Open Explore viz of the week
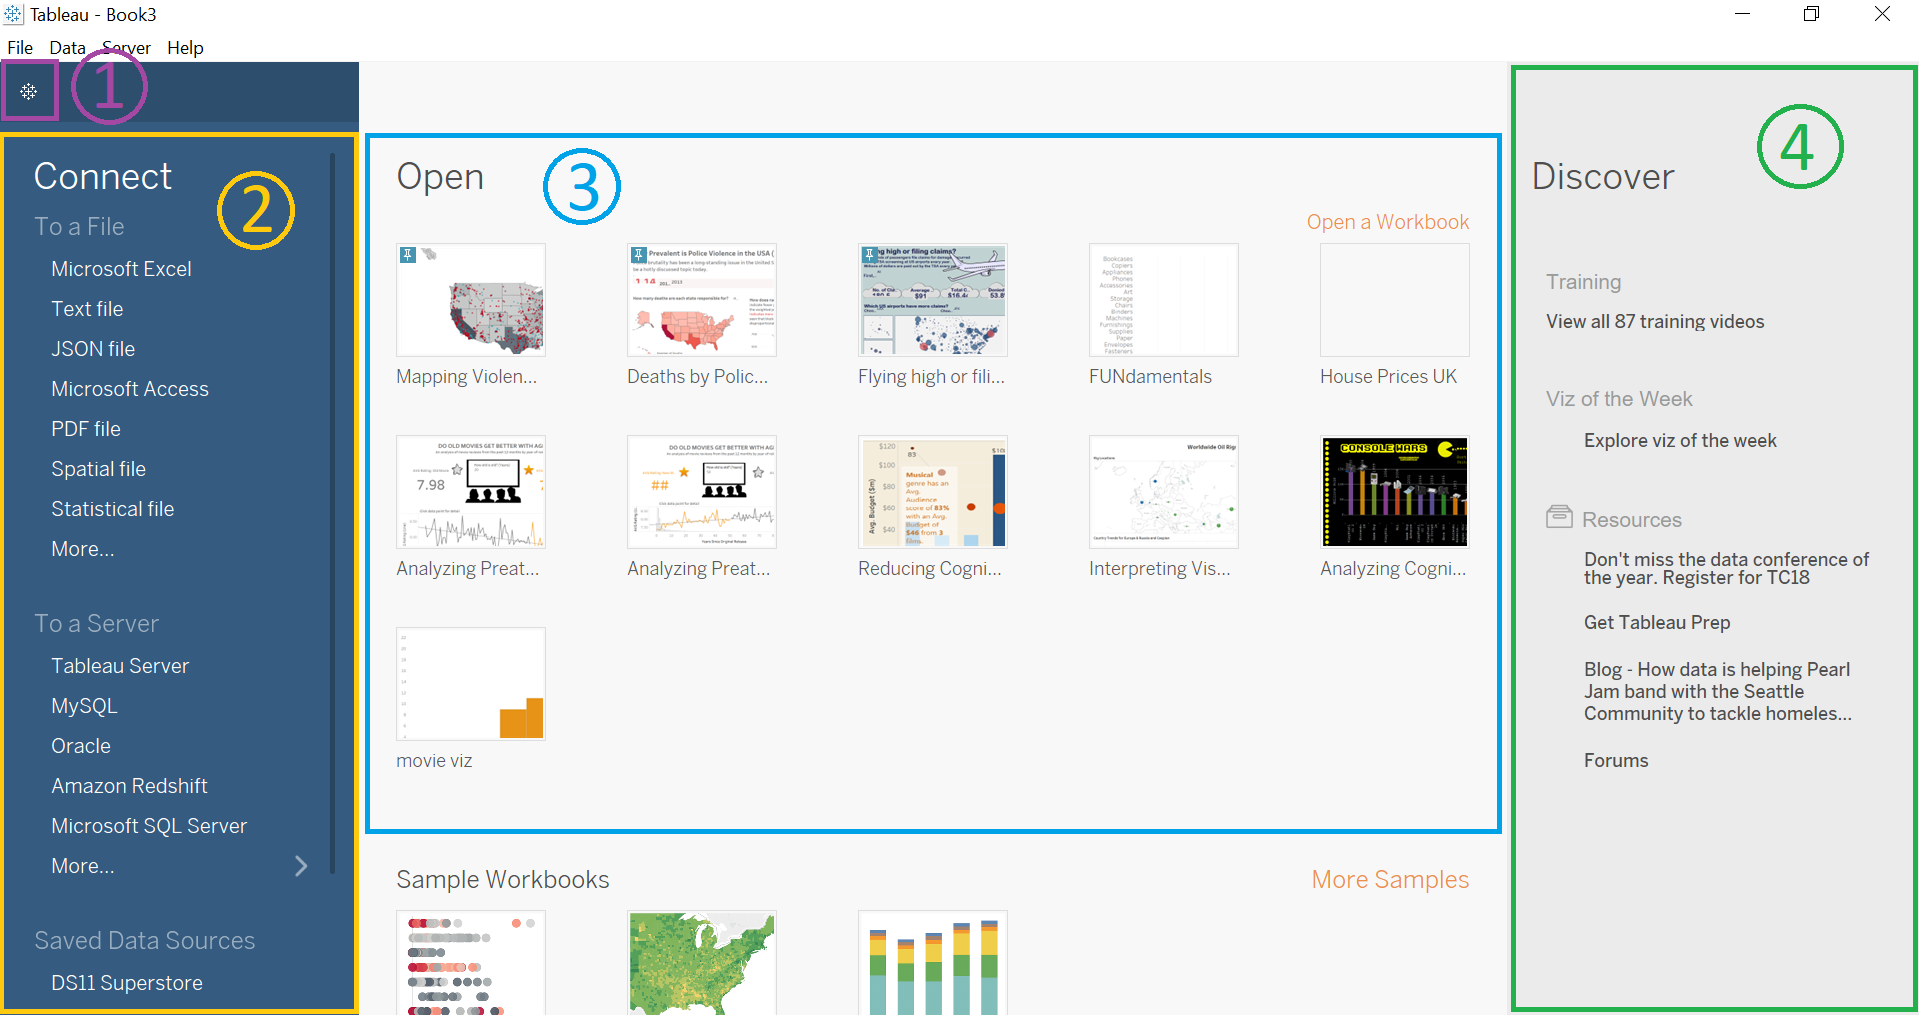1919x1015 pixels. pos(1680,441)
